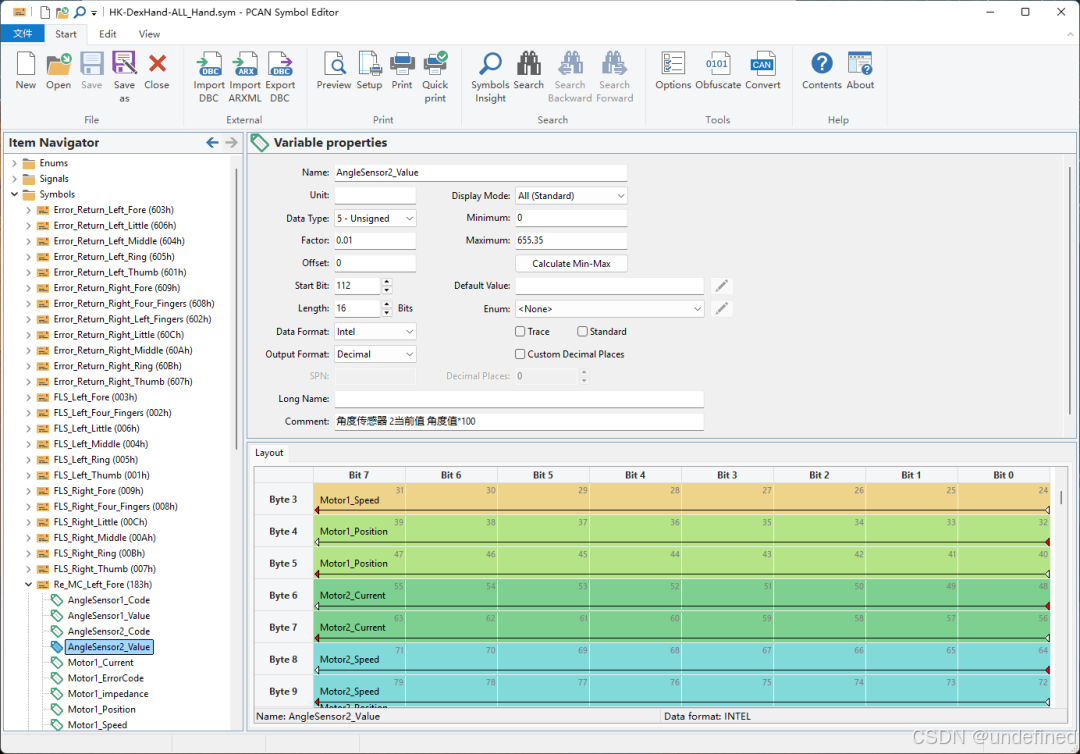Switch to the Edit ribbon tab

[x=107, y=34]
